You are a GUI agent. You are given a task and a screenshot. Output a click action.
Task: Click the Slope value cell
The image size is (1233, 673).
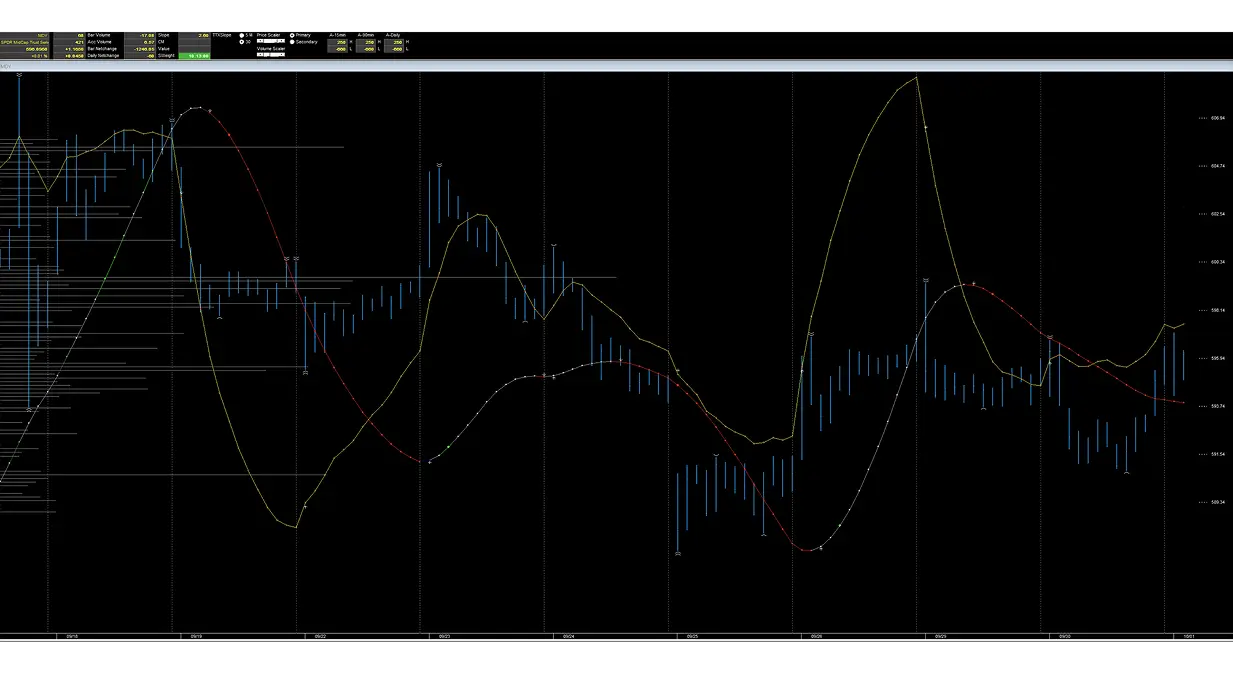tap(195, 35)
